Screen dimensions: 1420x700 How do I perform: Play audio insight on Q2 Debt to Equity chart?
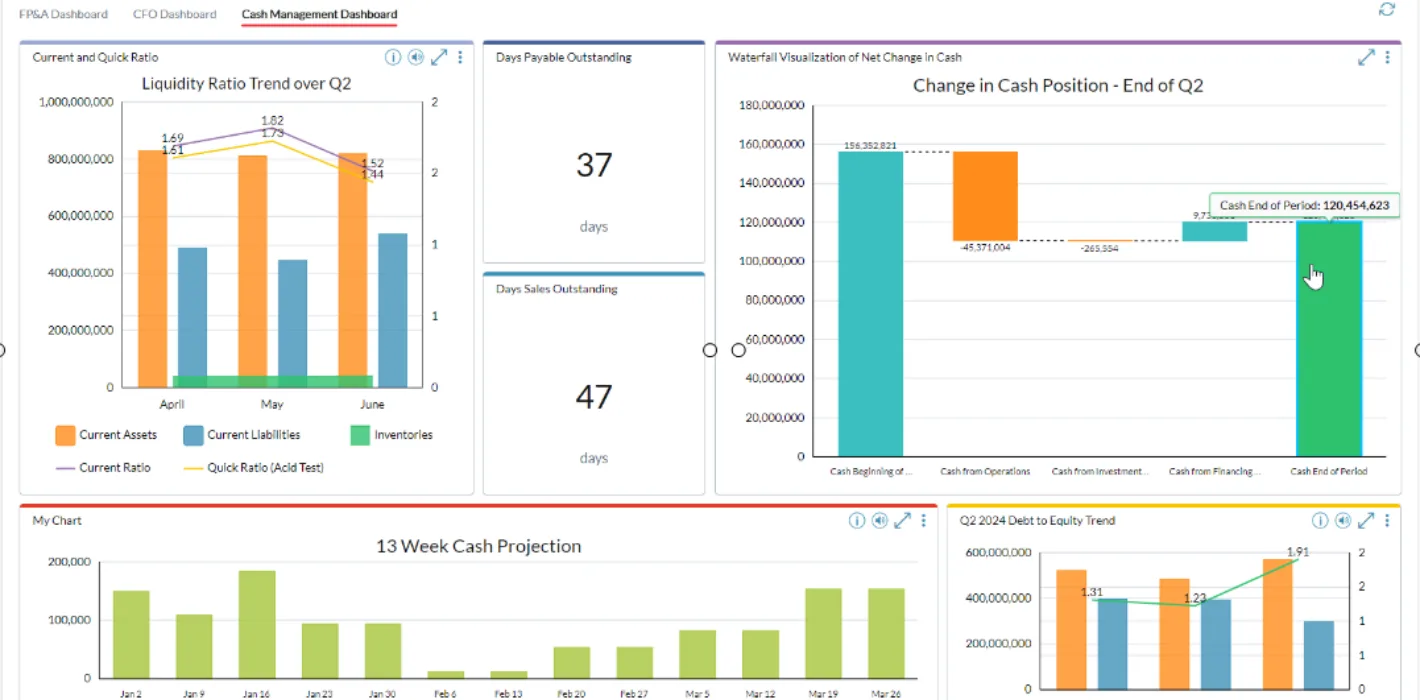[1343, 521]
